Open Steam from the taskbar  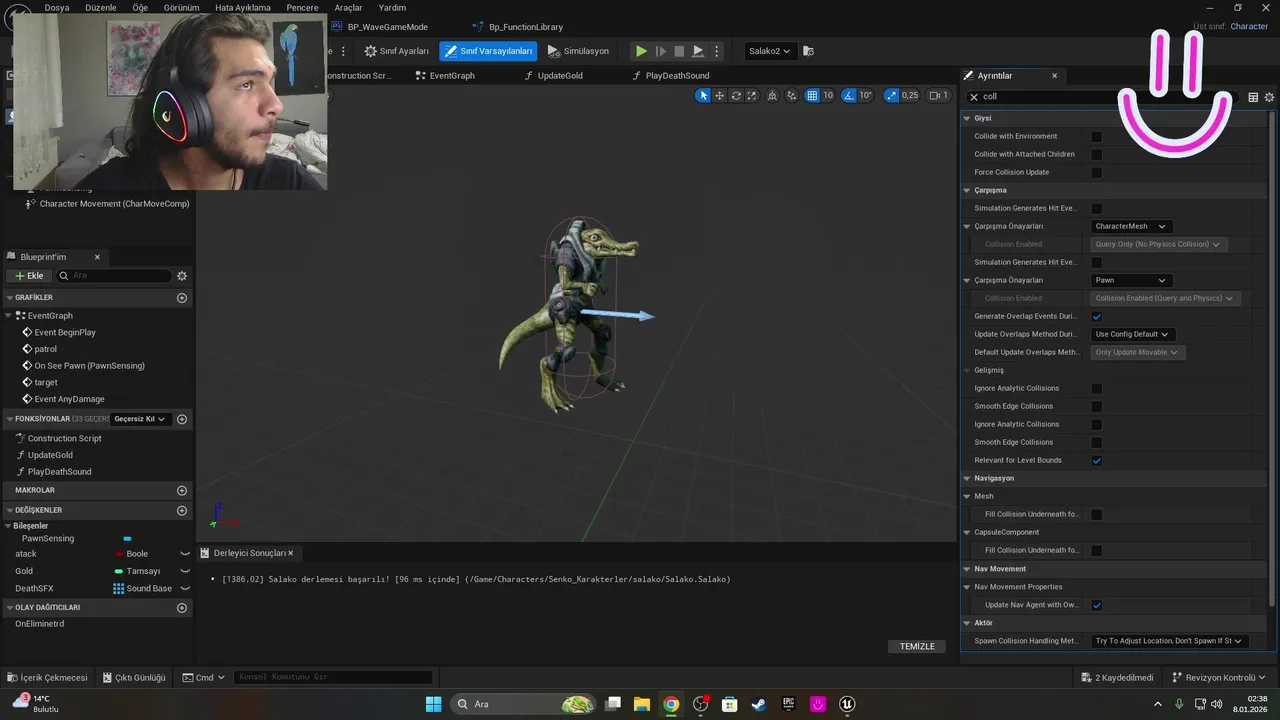point(759,704)
